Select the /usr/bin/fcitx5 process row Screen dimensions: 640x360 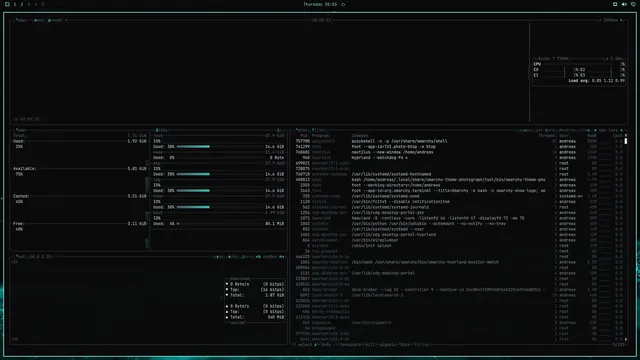point(459,202)
